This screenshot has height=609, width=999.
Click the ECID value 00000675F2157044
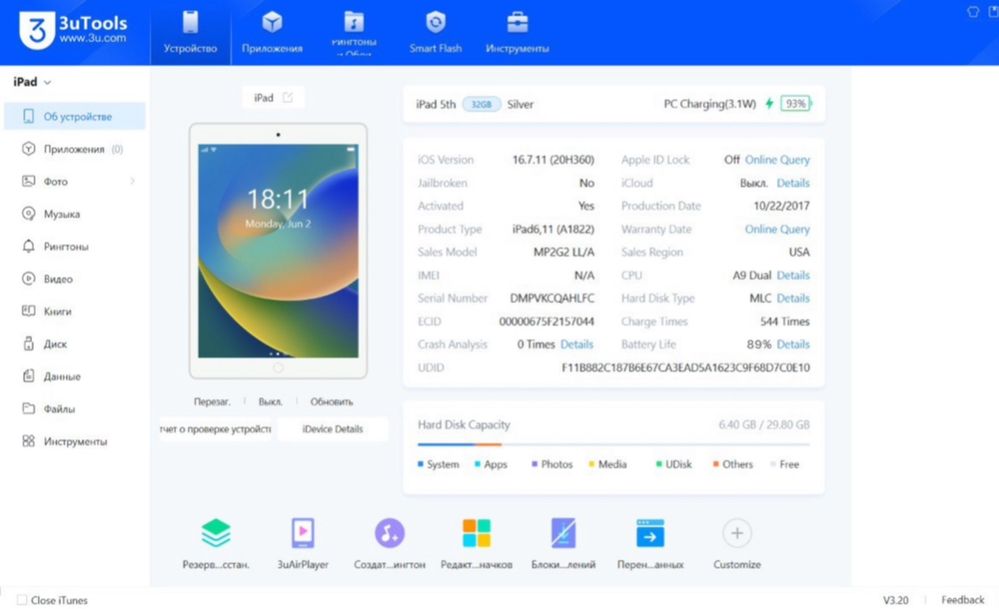pyautogui.click(x=547, y=322)
